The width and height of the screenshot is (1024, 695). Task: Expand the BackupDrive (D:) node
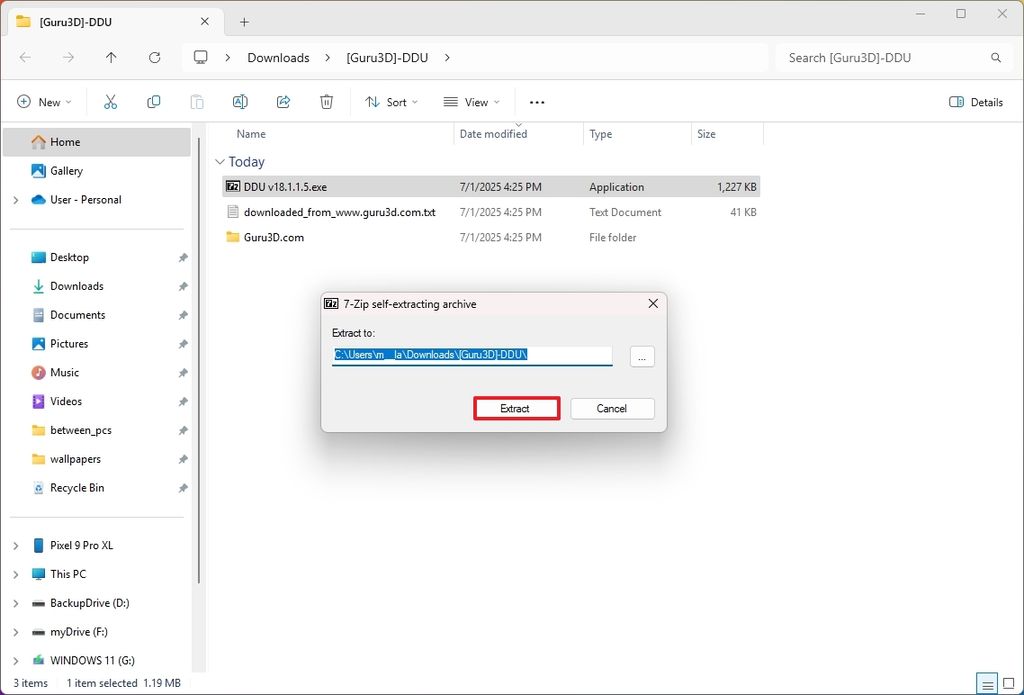(x=16, y=603)
